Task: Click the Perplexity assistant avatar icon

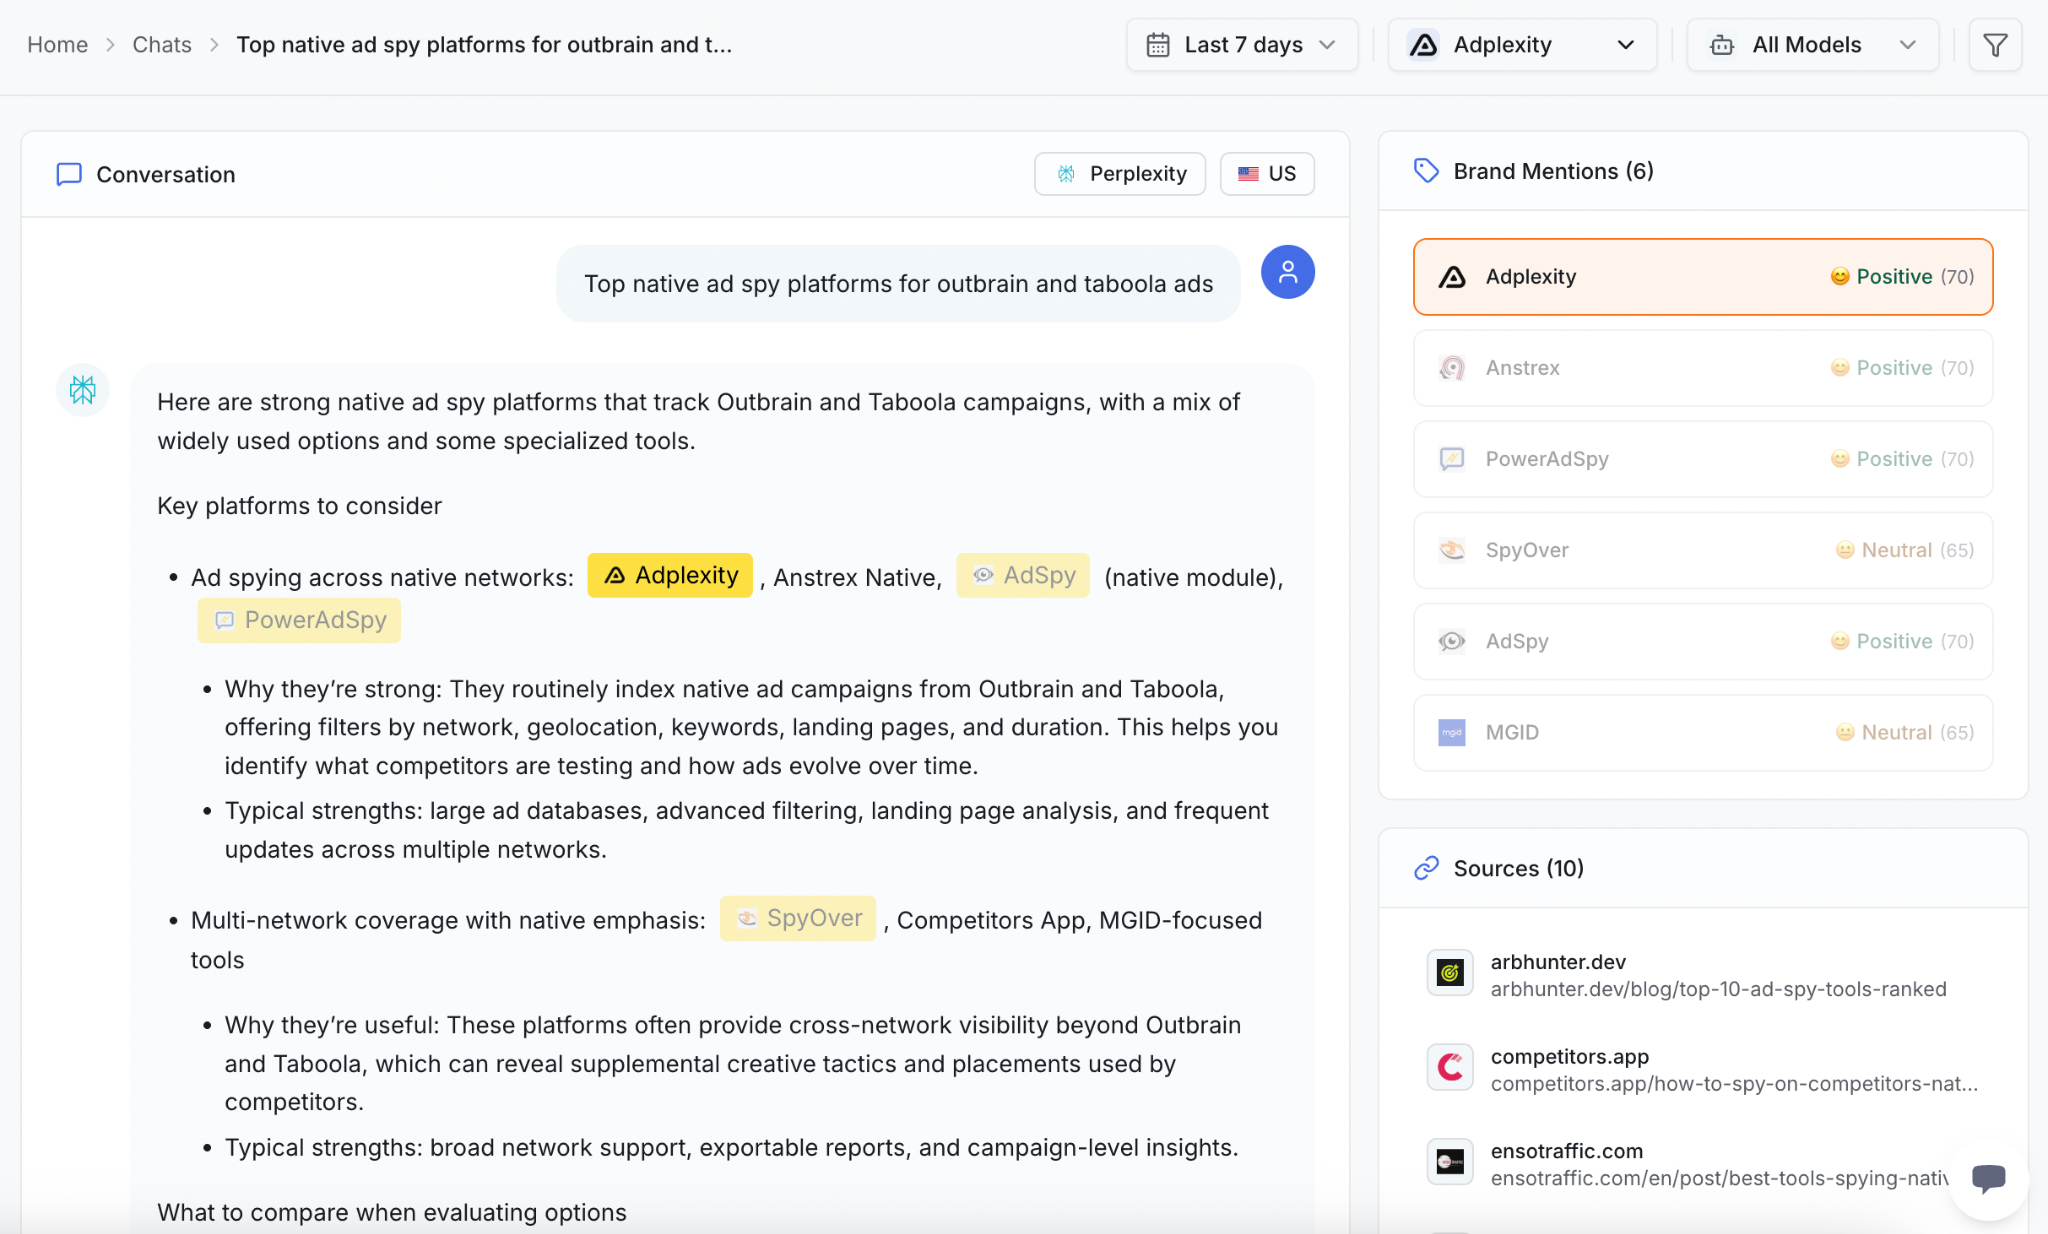Action: pyautogui.click(x=83, y=390)
